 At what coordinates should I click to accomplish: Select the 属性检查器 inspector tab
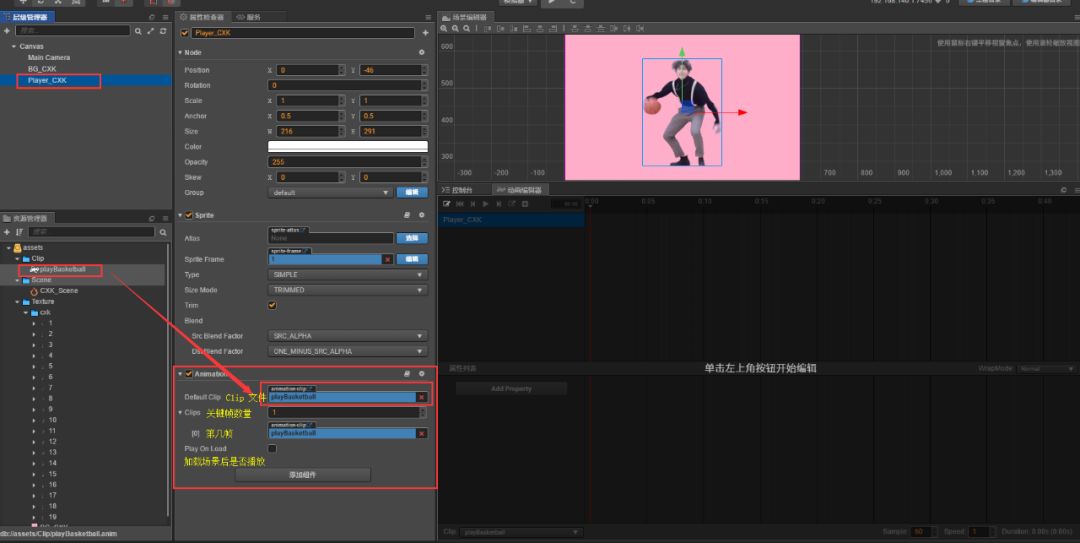203,17
